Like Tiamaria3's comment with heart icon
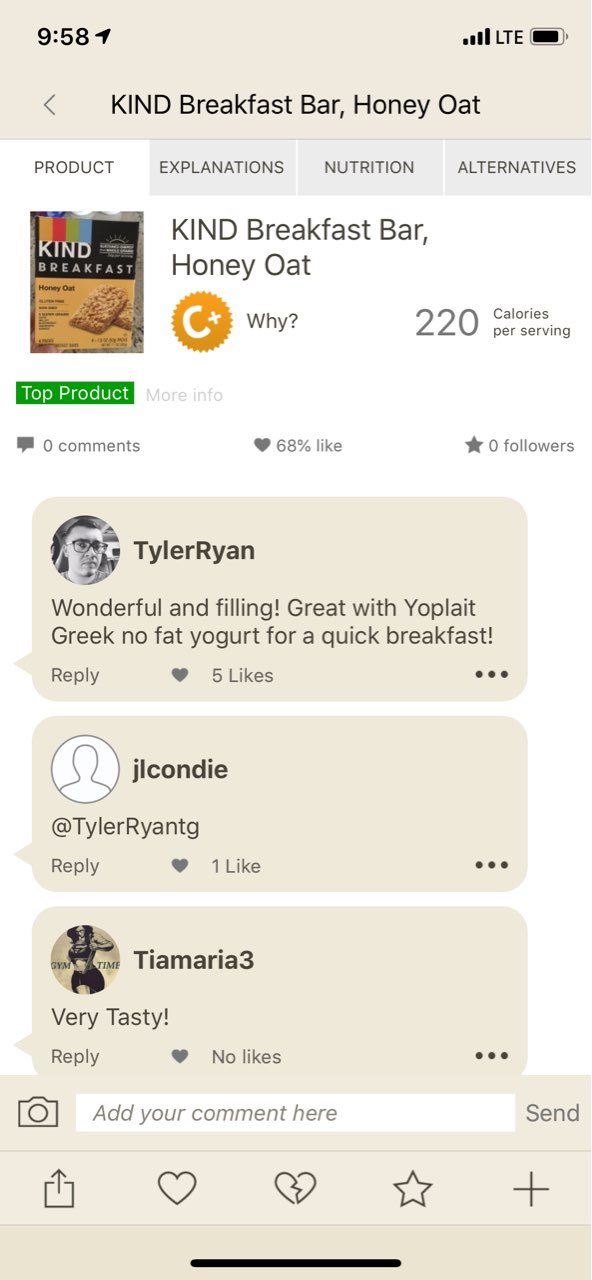 (x=180, y=1056)
